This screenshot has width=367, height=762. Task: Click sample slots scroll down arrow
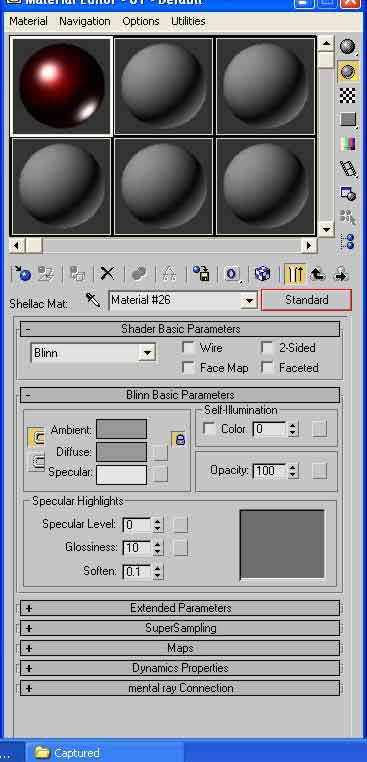325,229
